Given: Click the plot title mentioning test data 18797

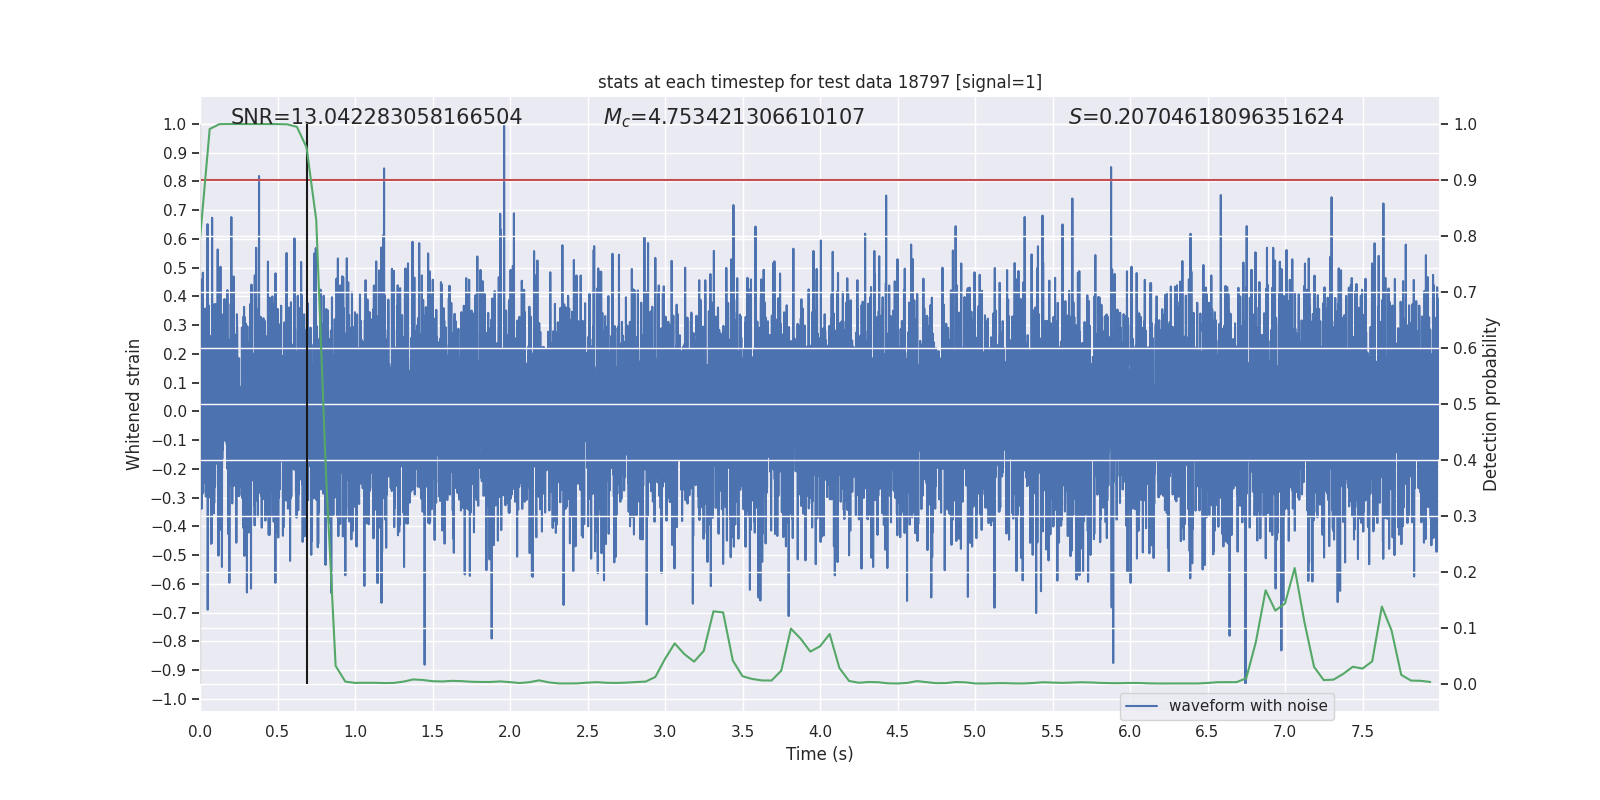Looking at the screenshot, I should [819, 82].
